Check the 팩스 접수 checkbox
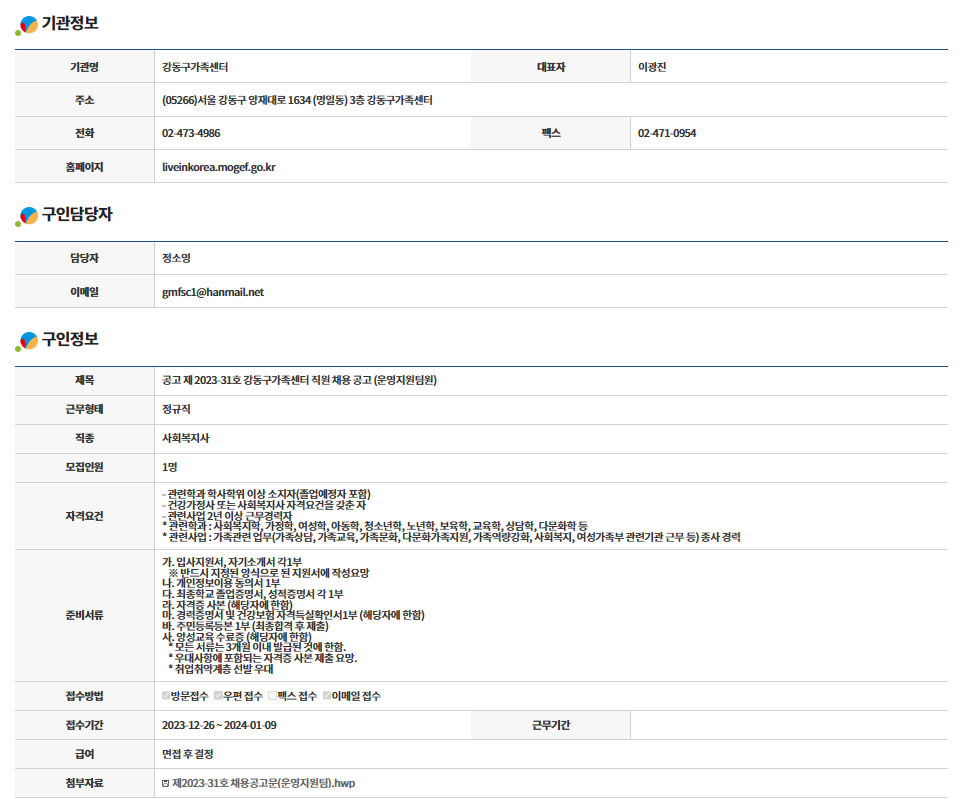The height and width of the screenshot is (799, 961). (273, 696)
